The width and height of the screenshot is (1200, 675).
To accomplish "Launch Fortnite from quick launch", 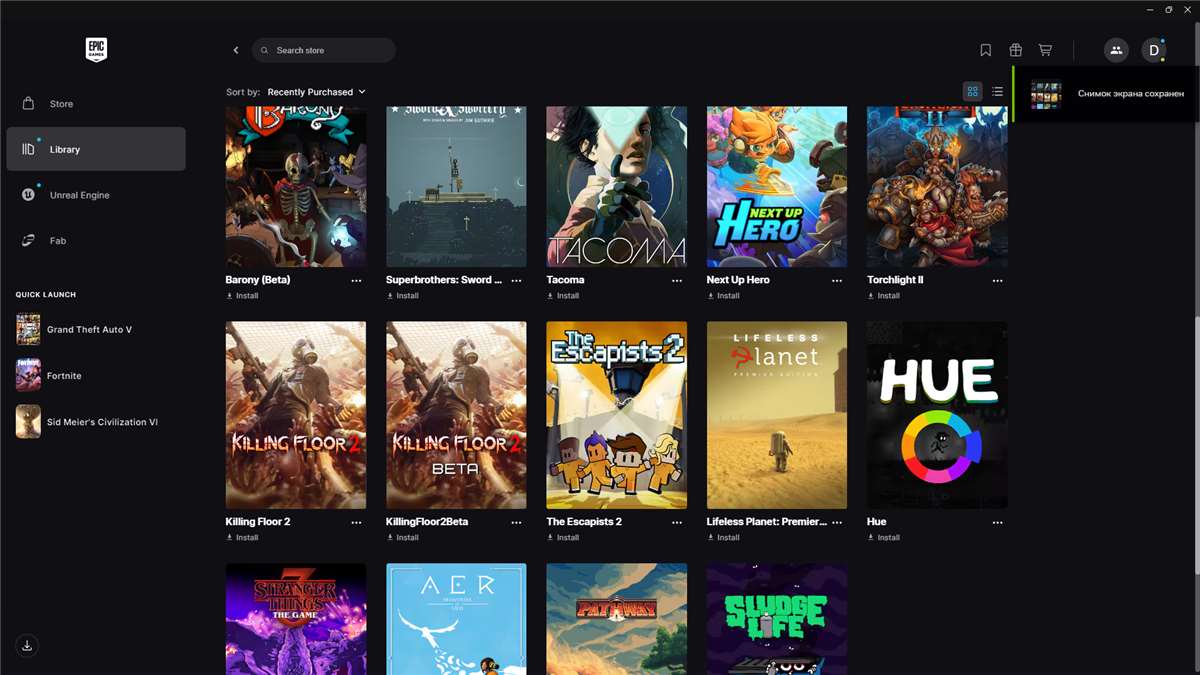I will (96, 375).
